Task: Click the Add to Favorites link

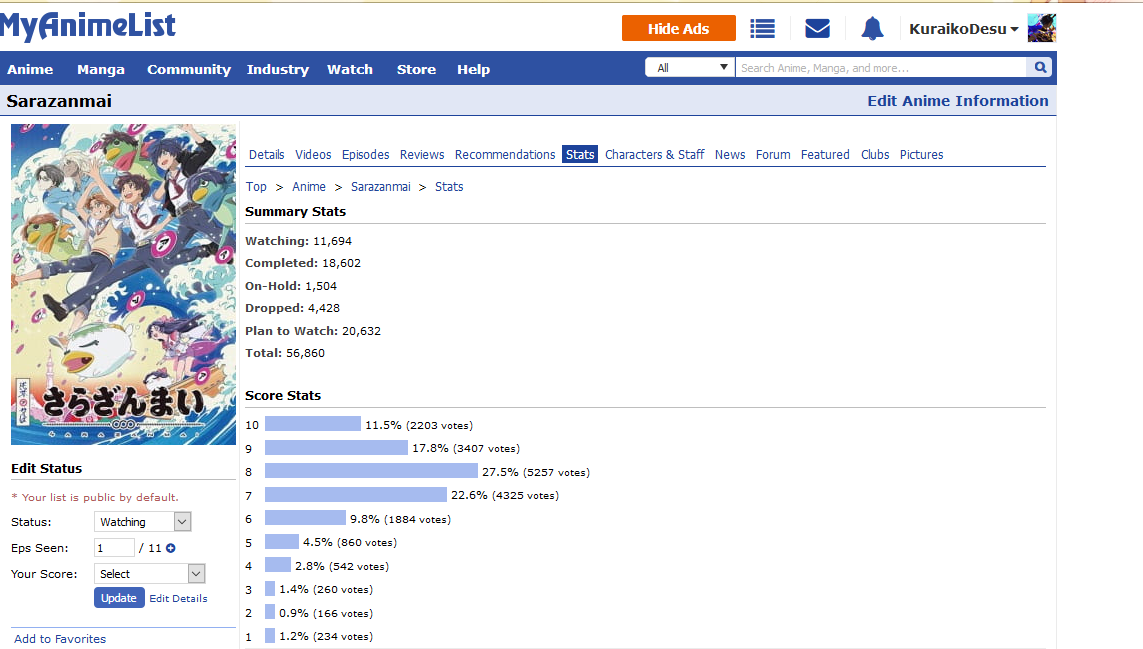Action: [60, 639]
